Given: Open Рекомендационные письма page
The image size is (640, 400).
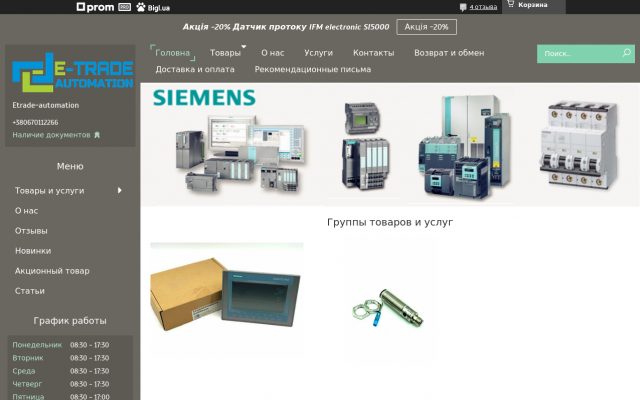Looking at the screenshot, I should pyautogui.click(x=313, y=69).
